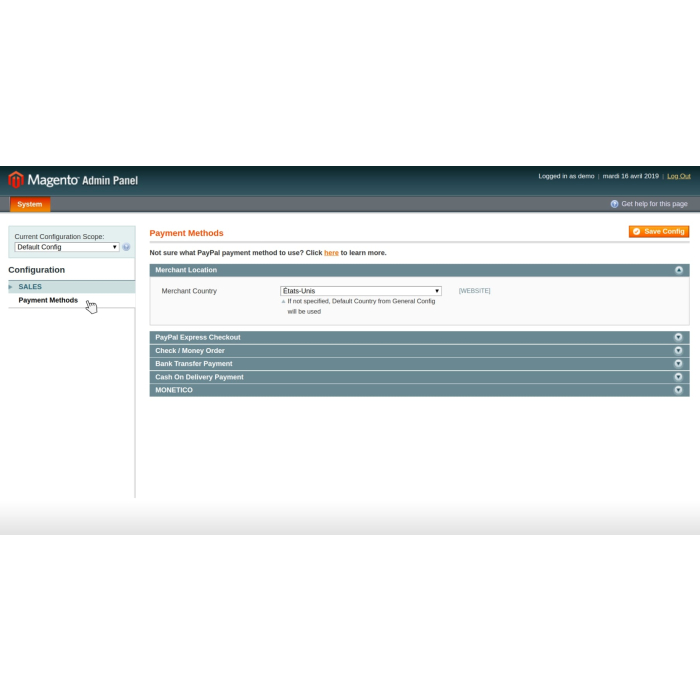Click the [WEBSITE] scope label
The height and width of the screenshot is (700, 700).
474,291
